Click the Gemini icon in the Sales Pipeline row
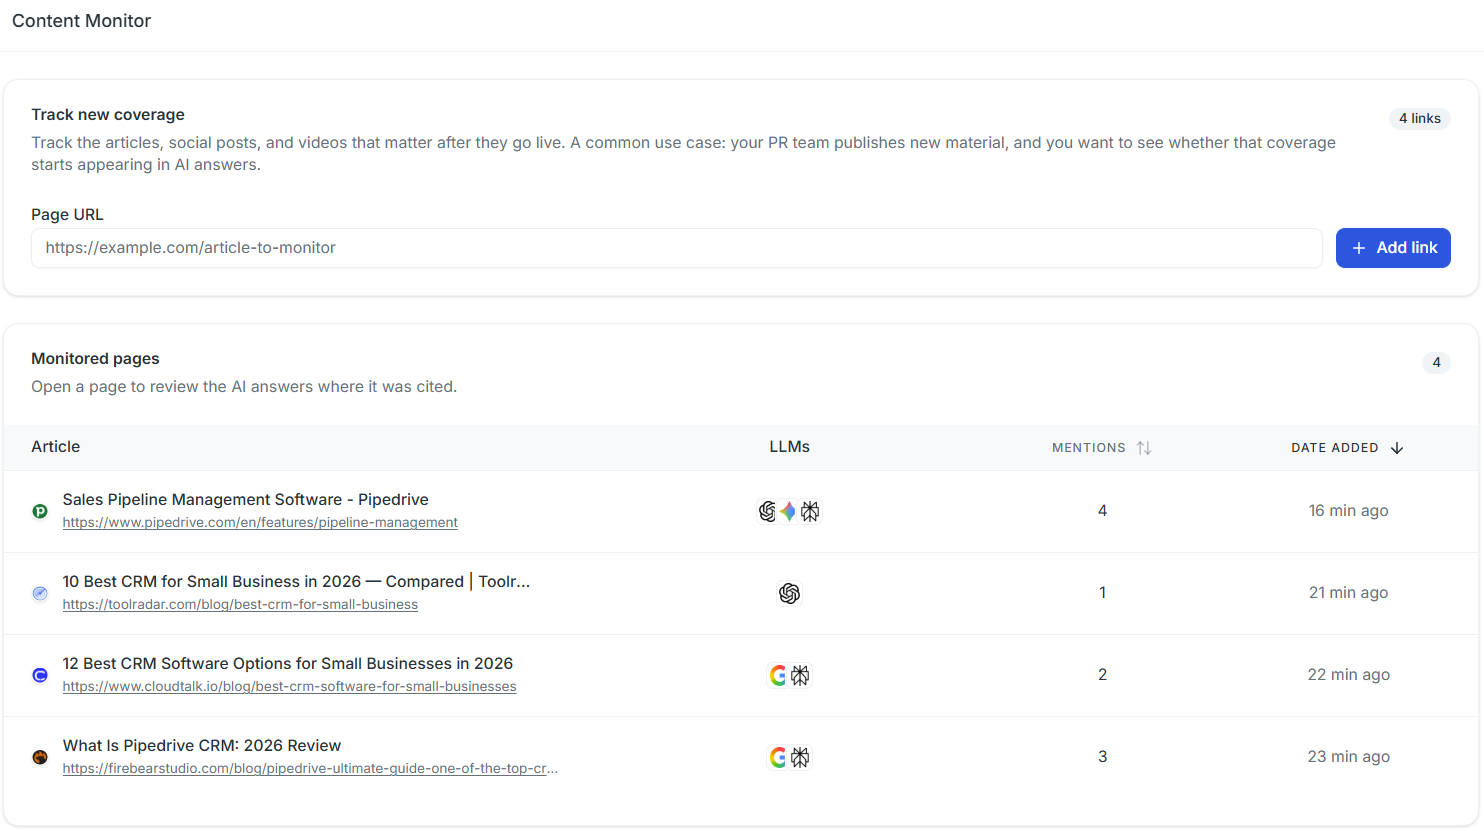The height and width of the screenshot is (831, 1484). coord(788,511)
